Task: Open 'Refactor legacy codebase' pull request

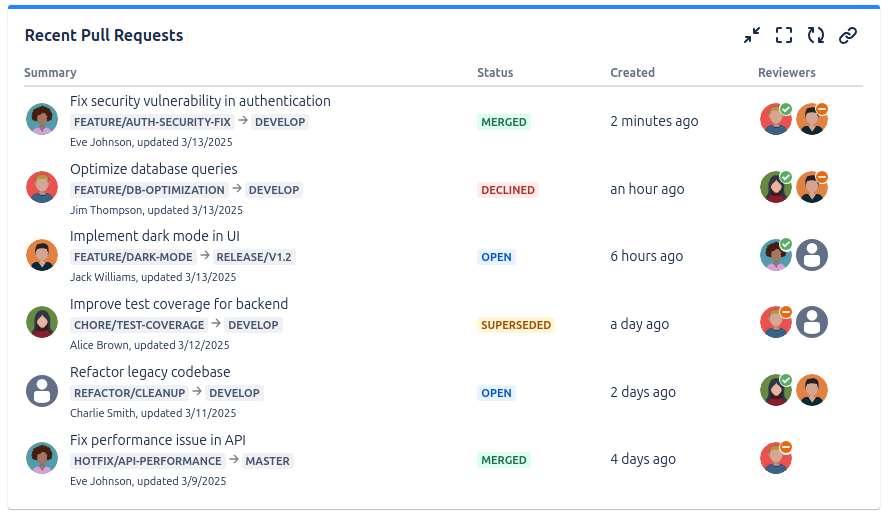Action: (x=150, y=372)
